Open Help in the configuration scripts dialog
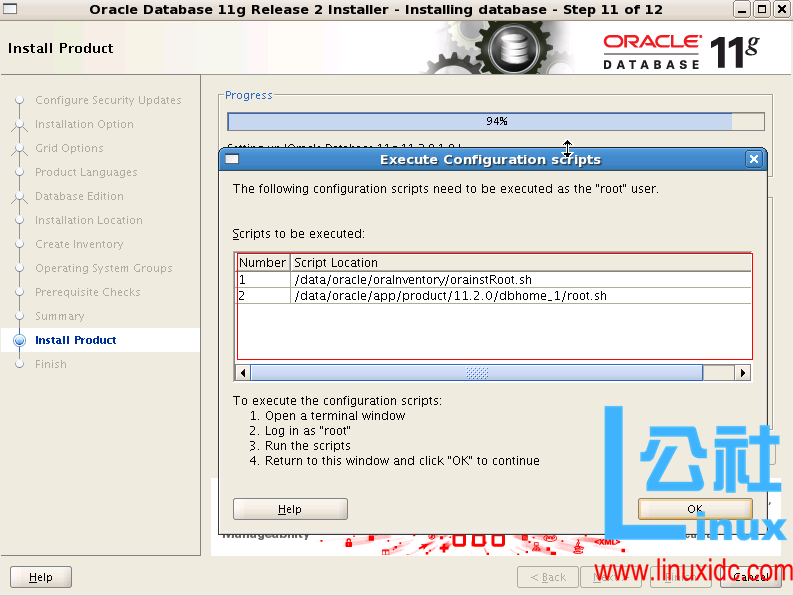 click(290, 509)
